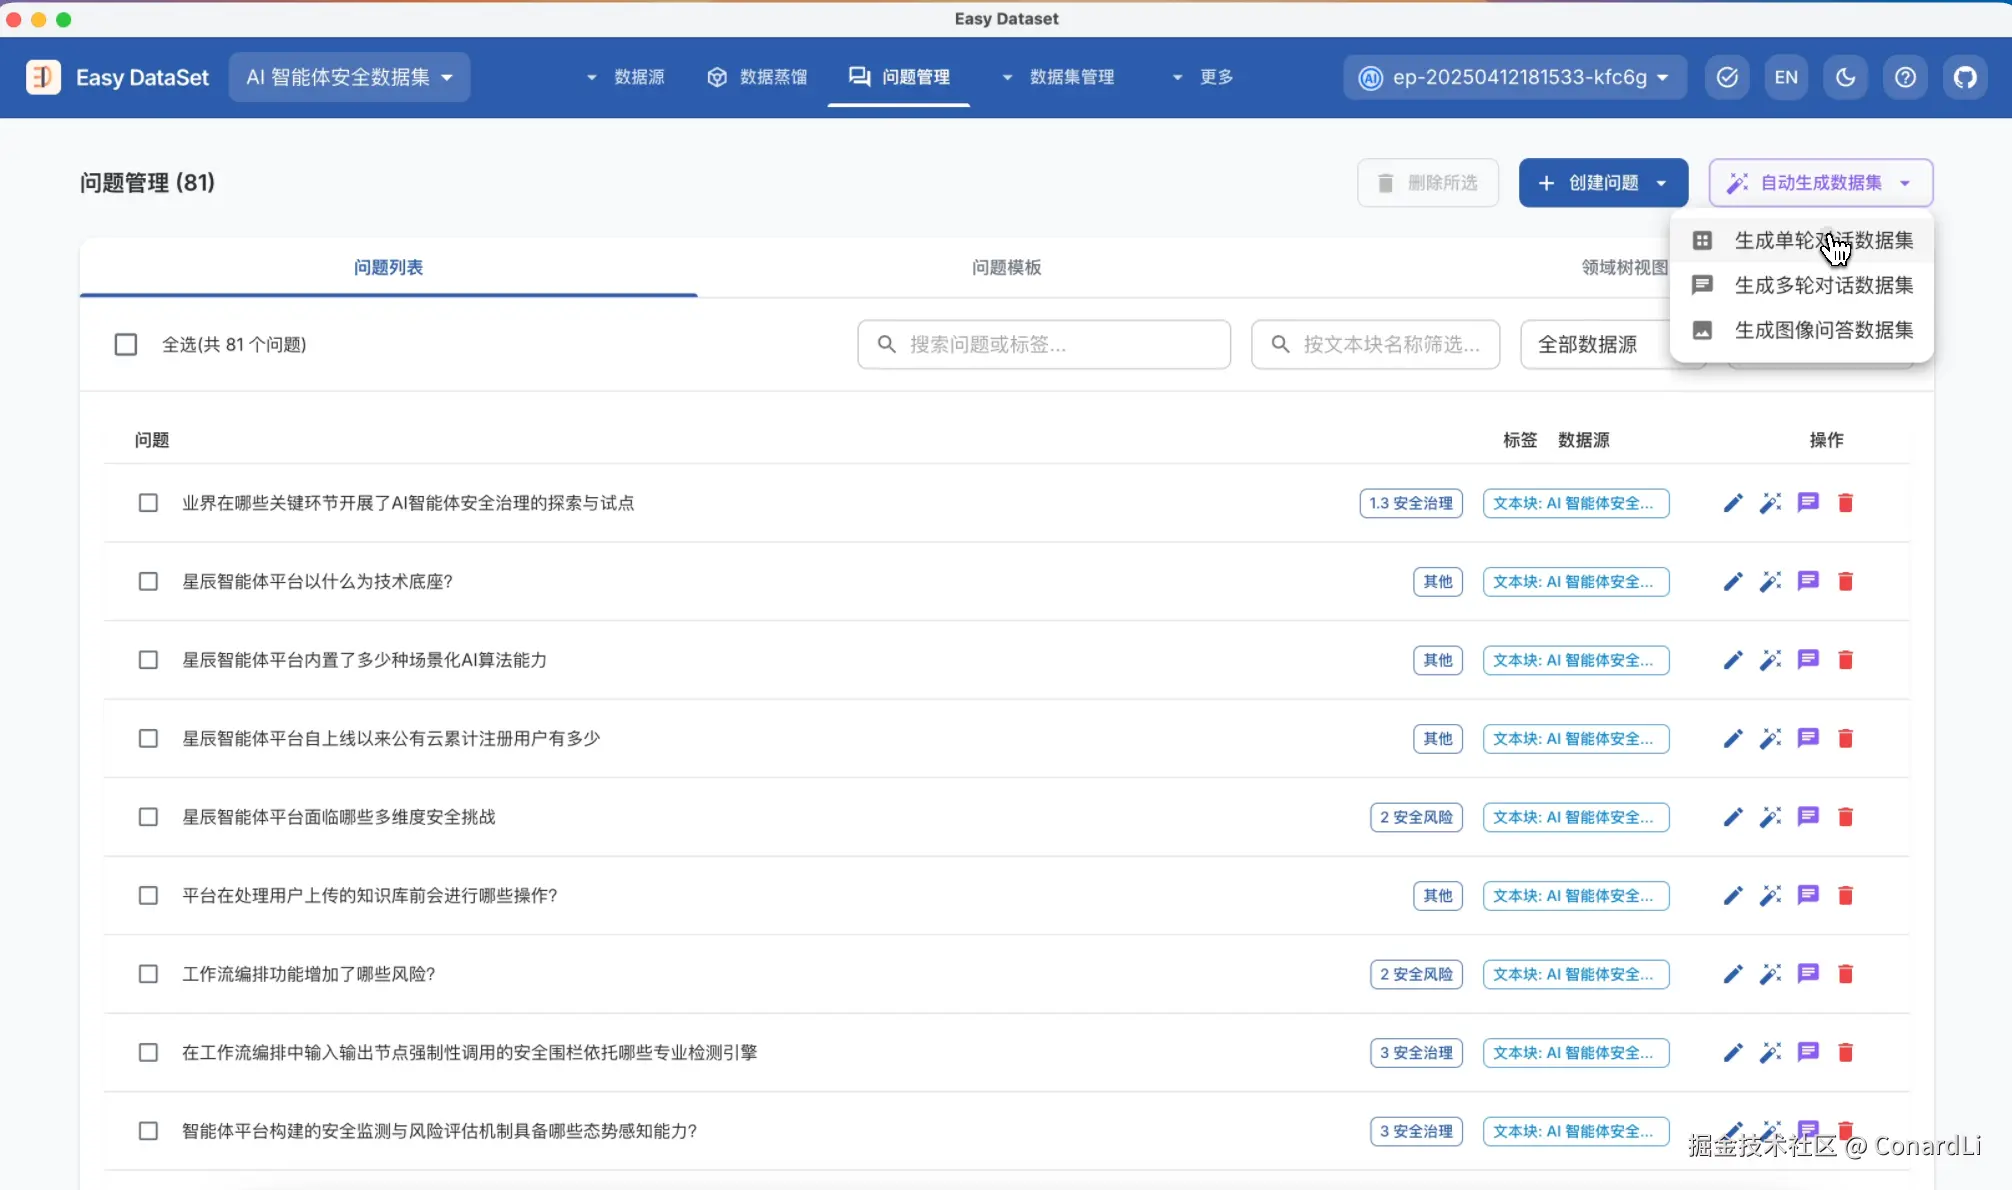The image size is (2012, 1190).
Task: Open the AI 智能体安全数据集 project dropdown
Action: coord(349,77)
